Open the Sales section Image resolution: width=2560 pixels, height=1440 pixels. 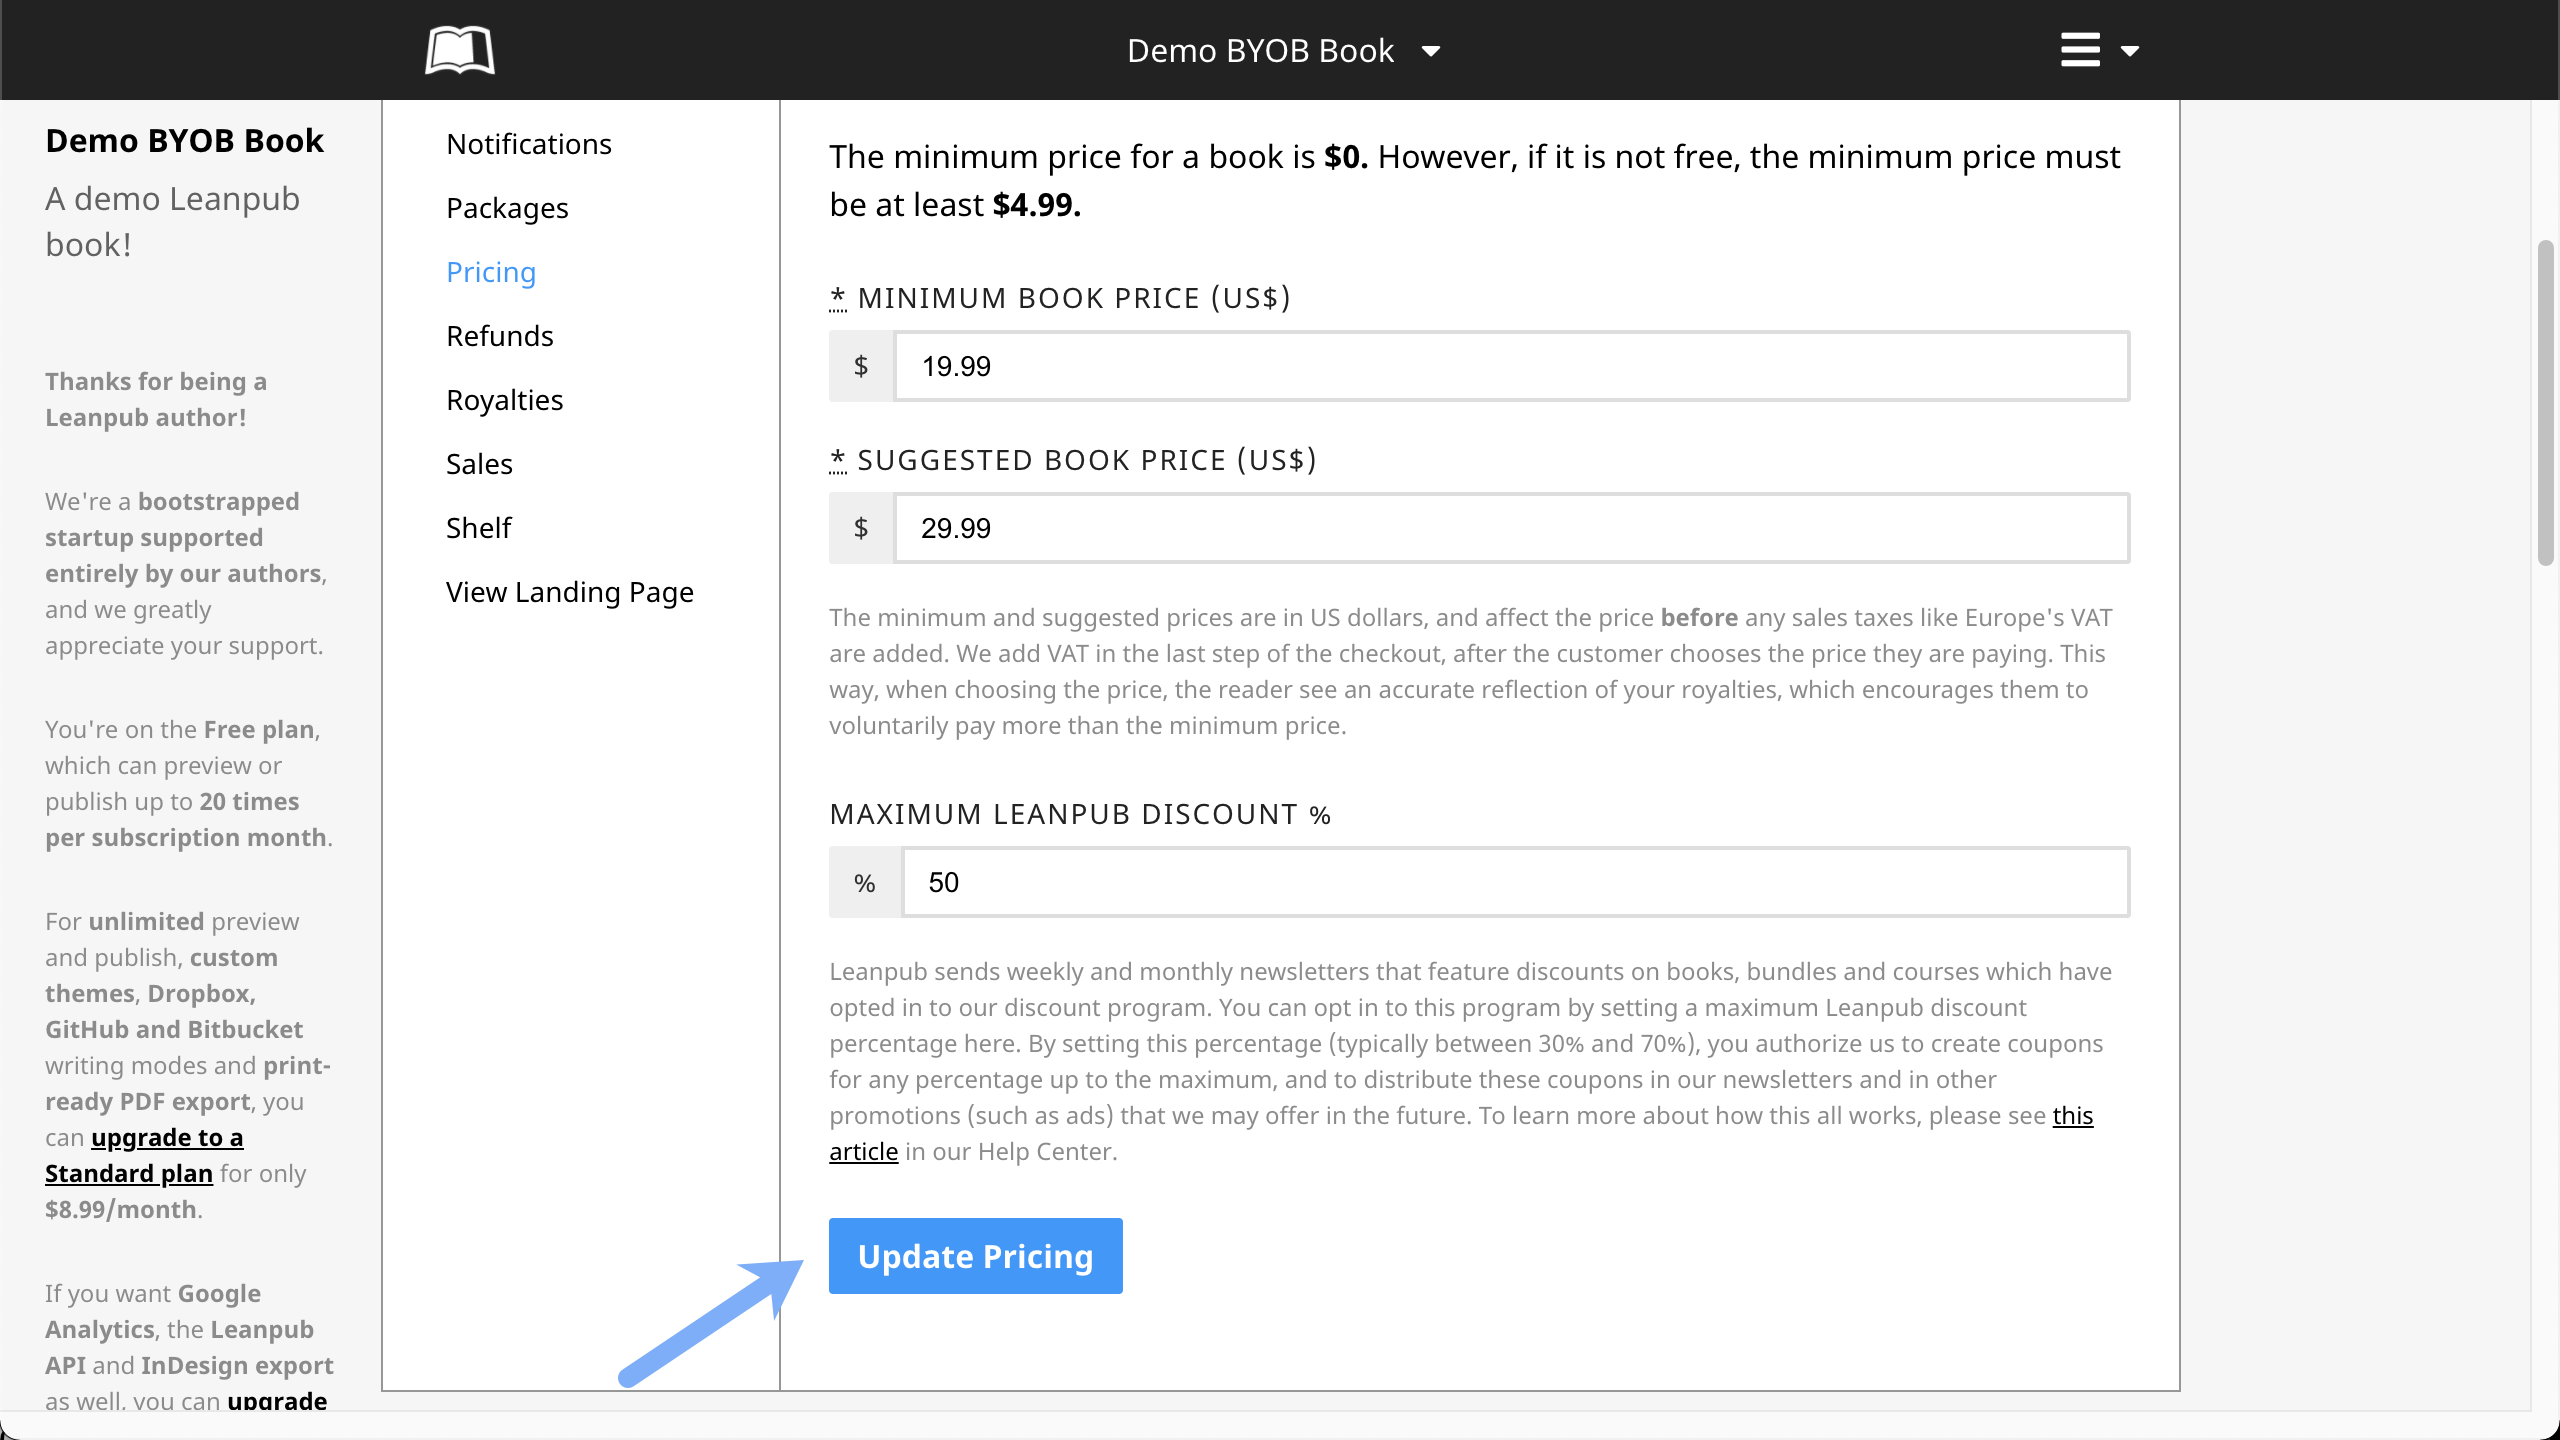479,464
